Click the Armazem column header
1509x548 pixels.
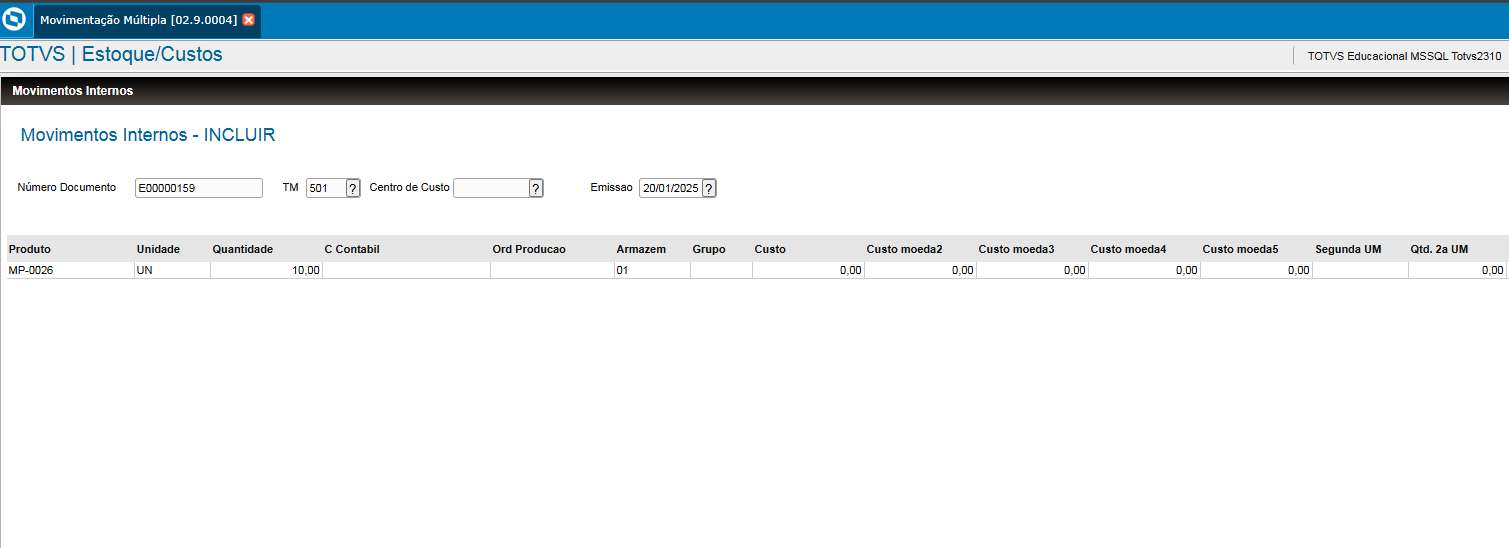point(652,249)
